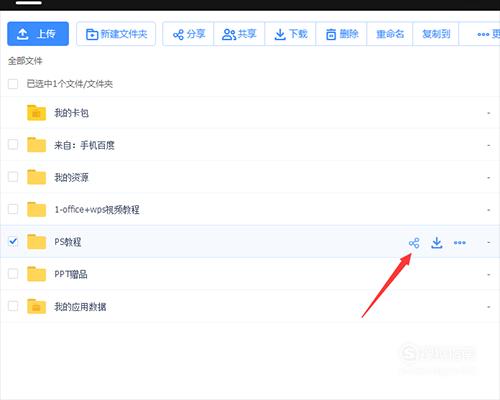Open the 1-office+wps视频教程 folder icon
500x400 pixels.
pyautogui.click(x=36, y=209)
